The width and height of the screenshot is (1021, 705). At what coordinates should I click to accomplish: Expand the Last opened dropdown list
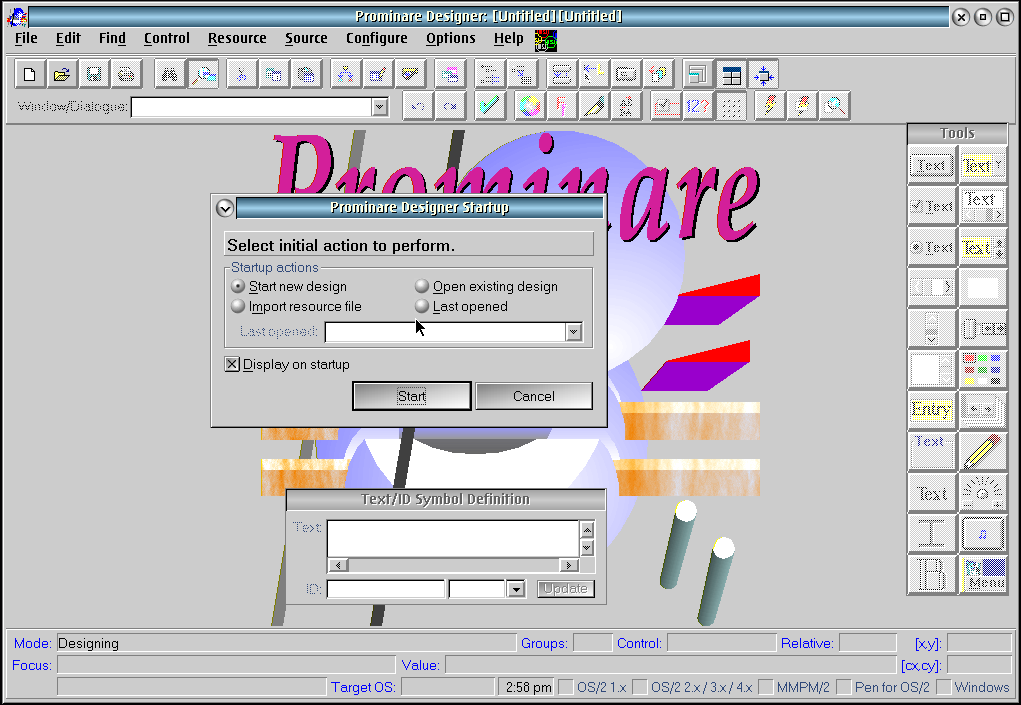click(x=573, y=332)
